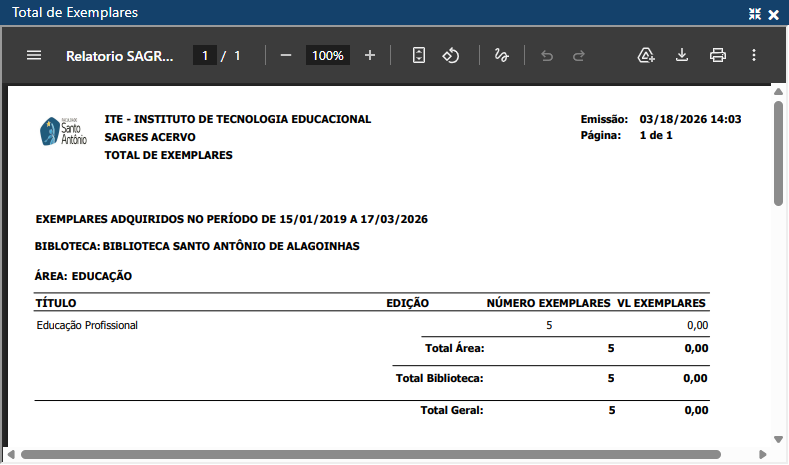Toggle fit to page view
This screenshot has width=789, height=465.
(419, 55)
